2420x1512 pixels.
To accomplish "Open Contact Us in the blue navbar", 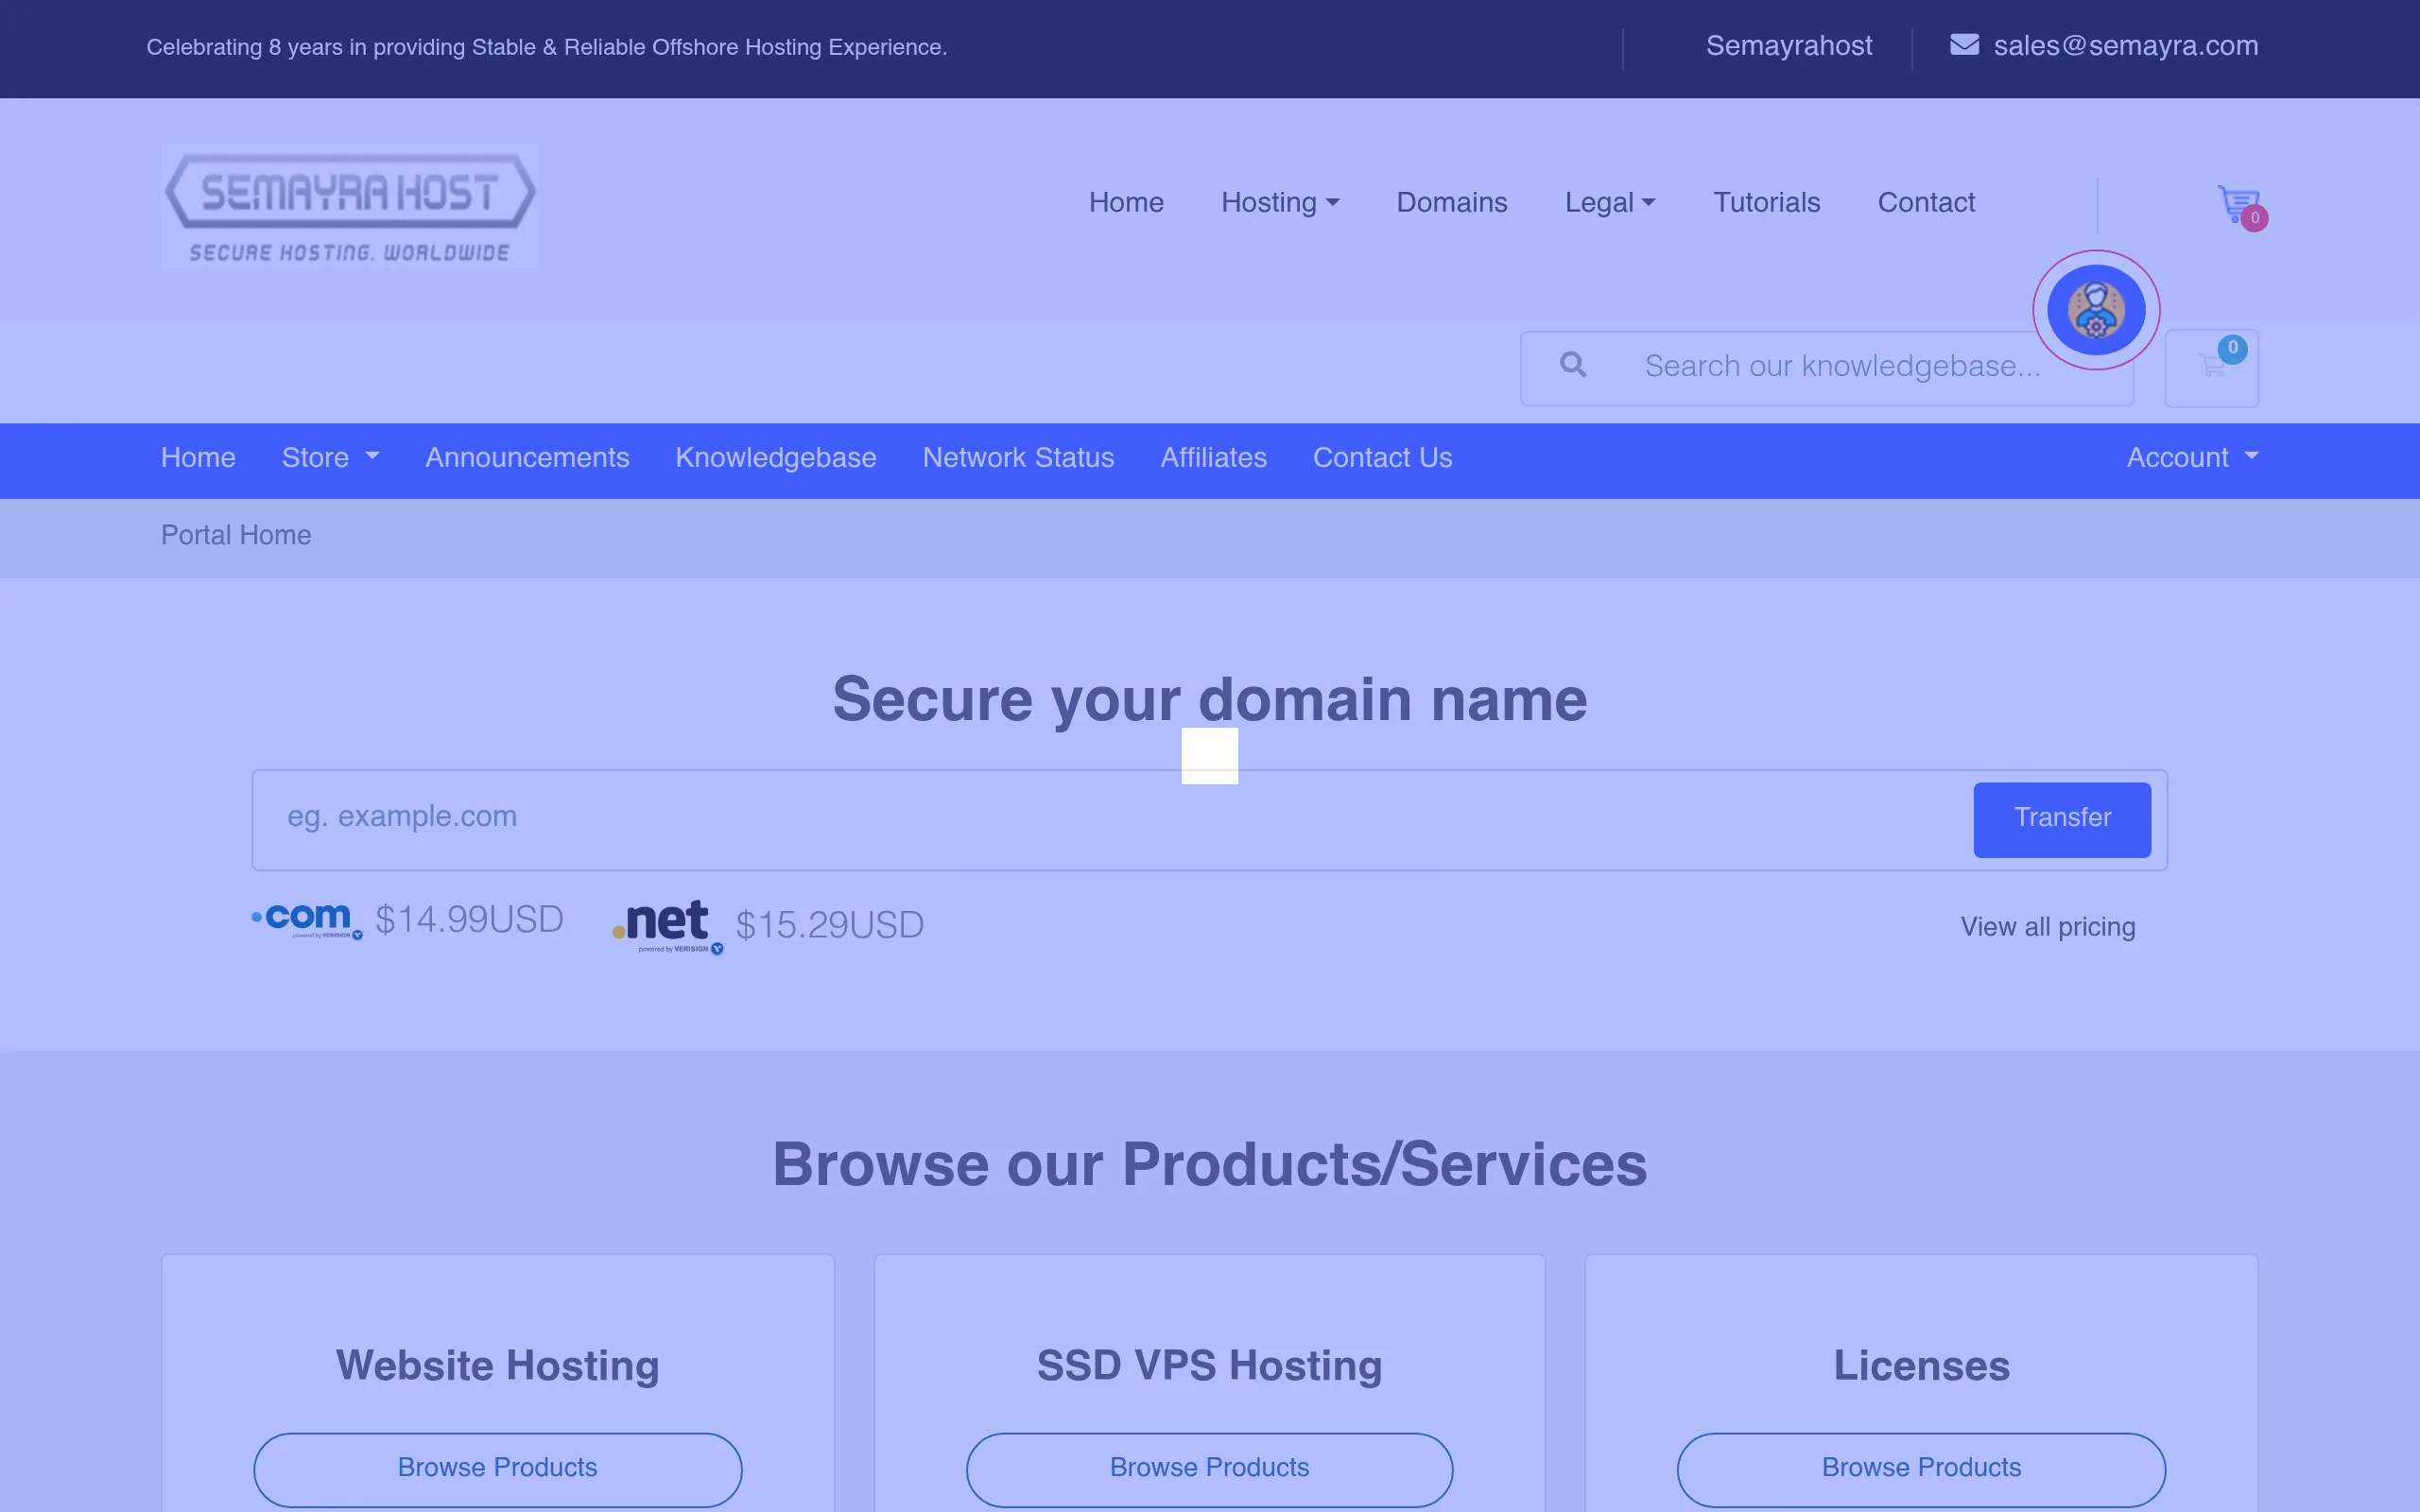I will [x=1382, y=458].
